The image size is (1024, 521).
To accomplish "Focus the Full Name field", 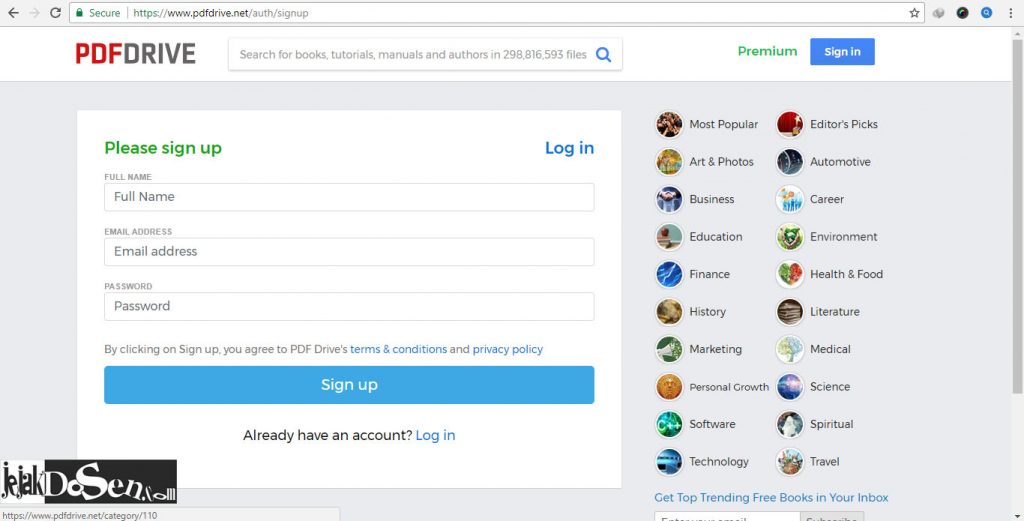I will pos(349,197).
